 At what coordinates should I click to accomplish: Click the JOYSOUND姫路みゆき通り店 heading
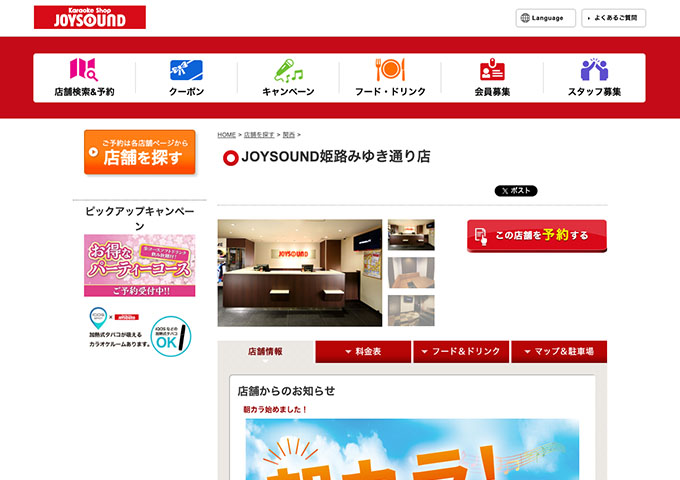pos(336,157)
